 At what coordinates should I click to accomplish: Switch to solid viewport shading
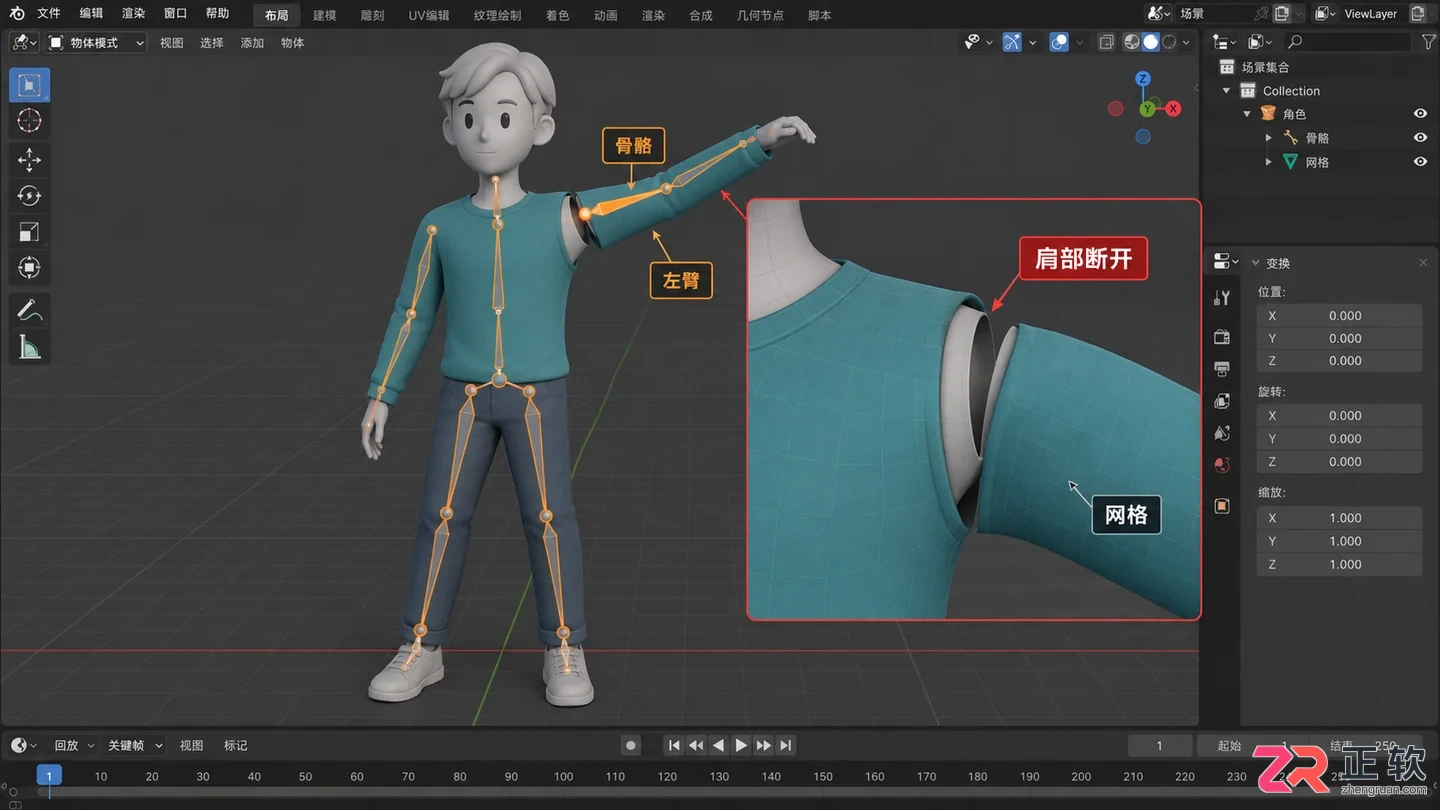1151,42
